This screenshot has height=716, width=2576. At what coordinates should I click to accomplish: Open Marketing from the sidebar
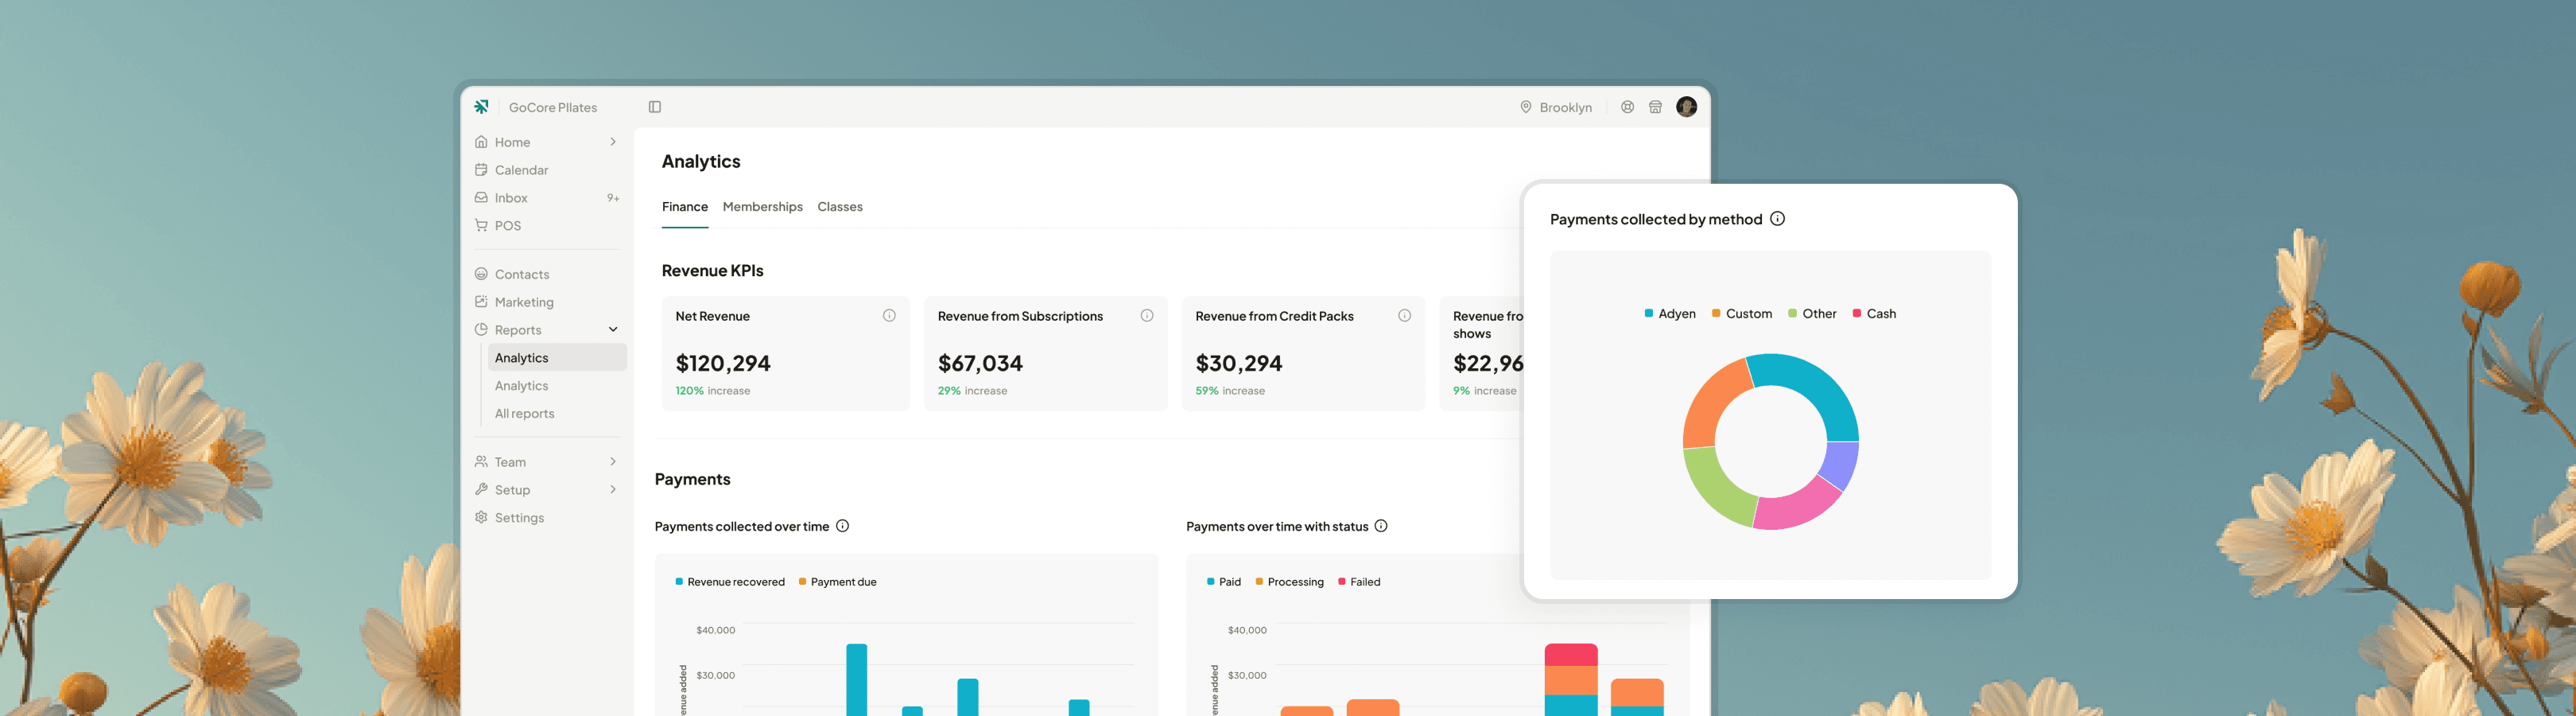[547, 302]
